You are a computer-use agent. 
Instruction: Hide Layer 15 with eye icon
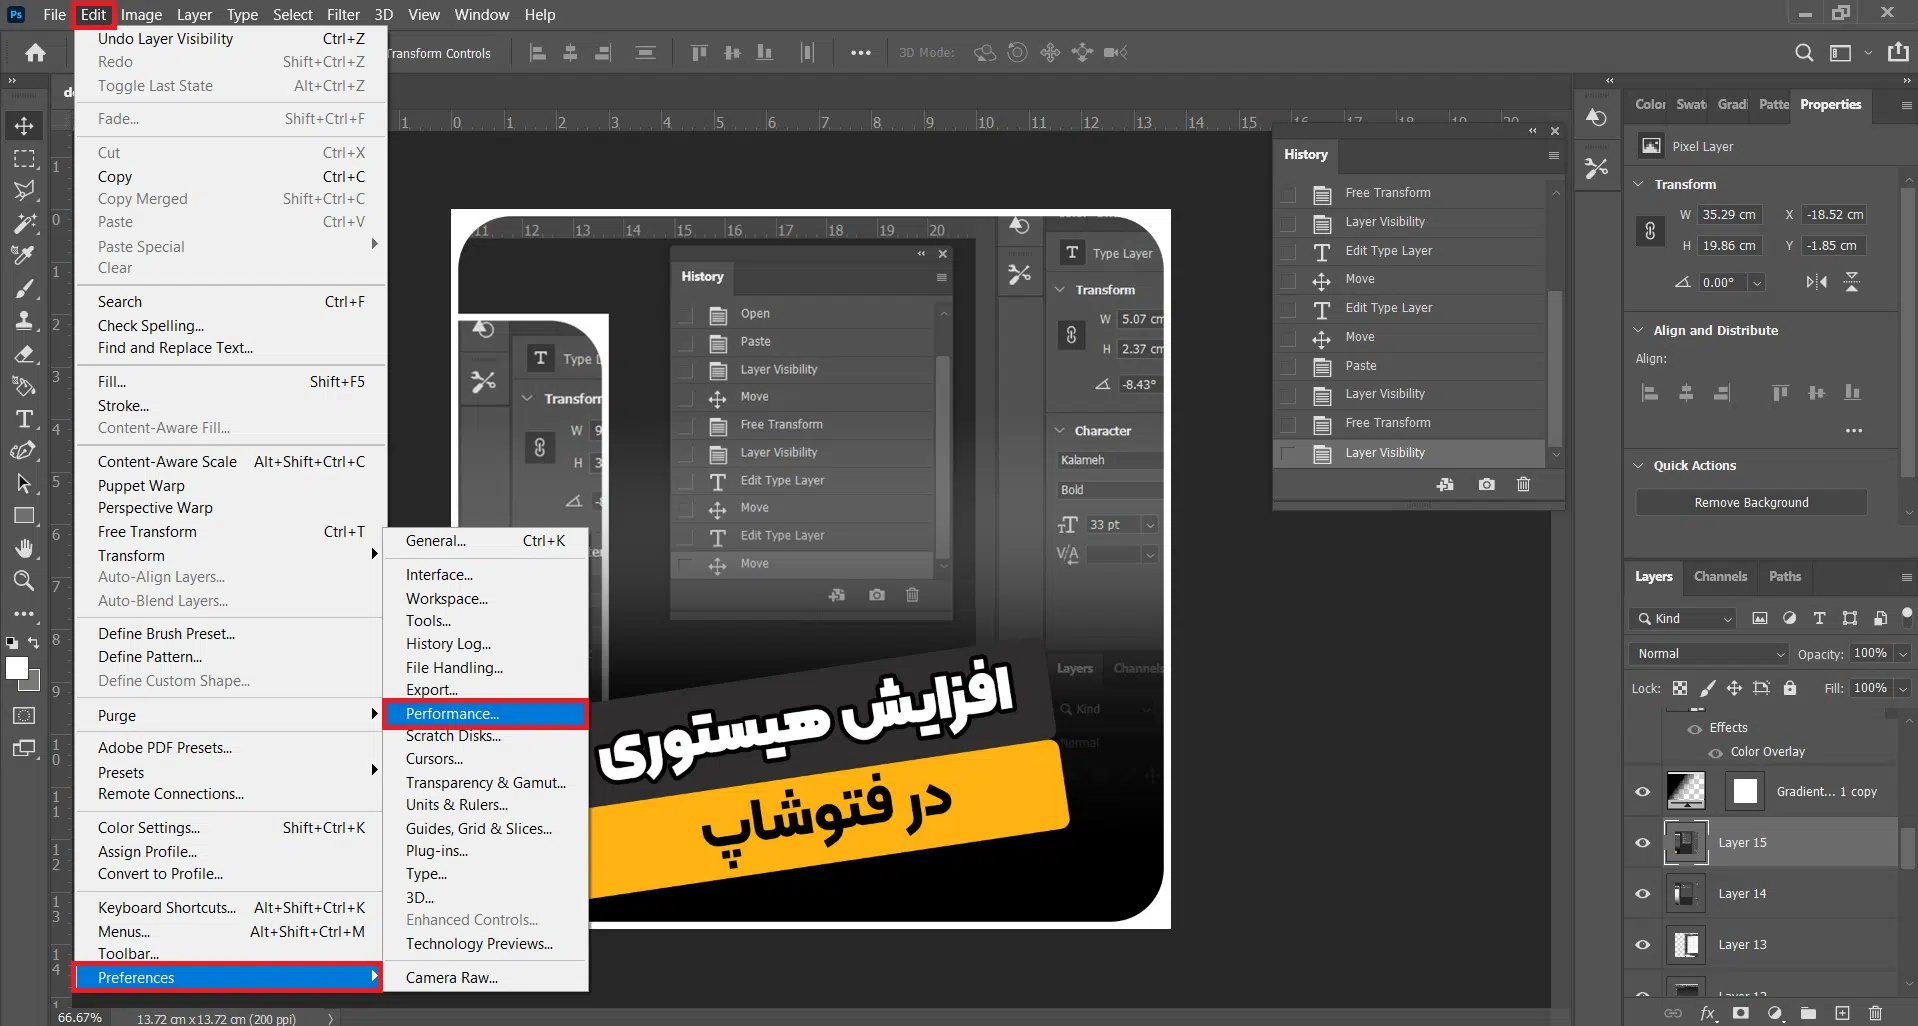1642,843
